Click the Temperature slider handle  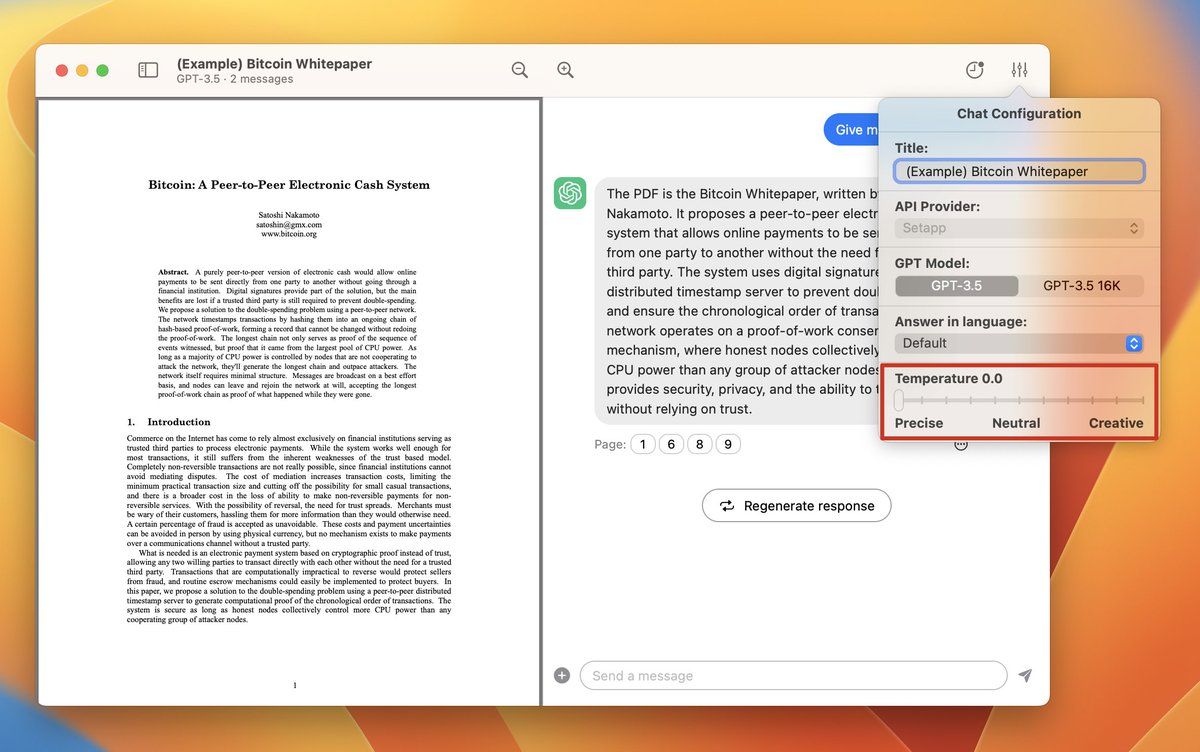pos(899,400)
